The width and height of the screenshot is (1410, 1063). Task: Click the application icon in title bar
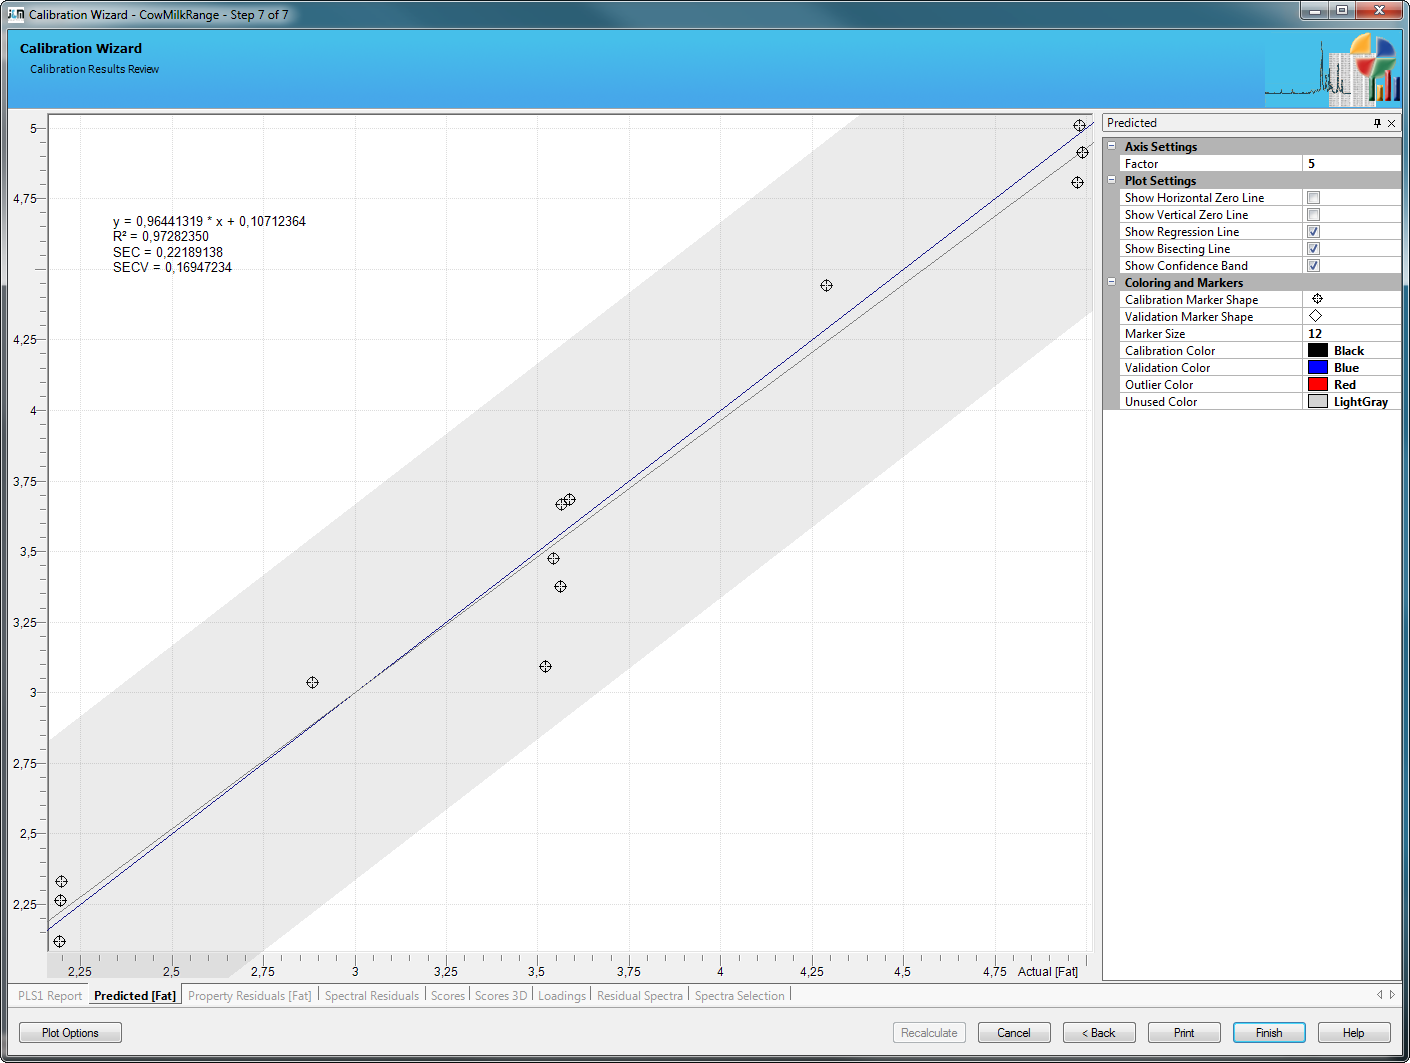coord(16,14)
